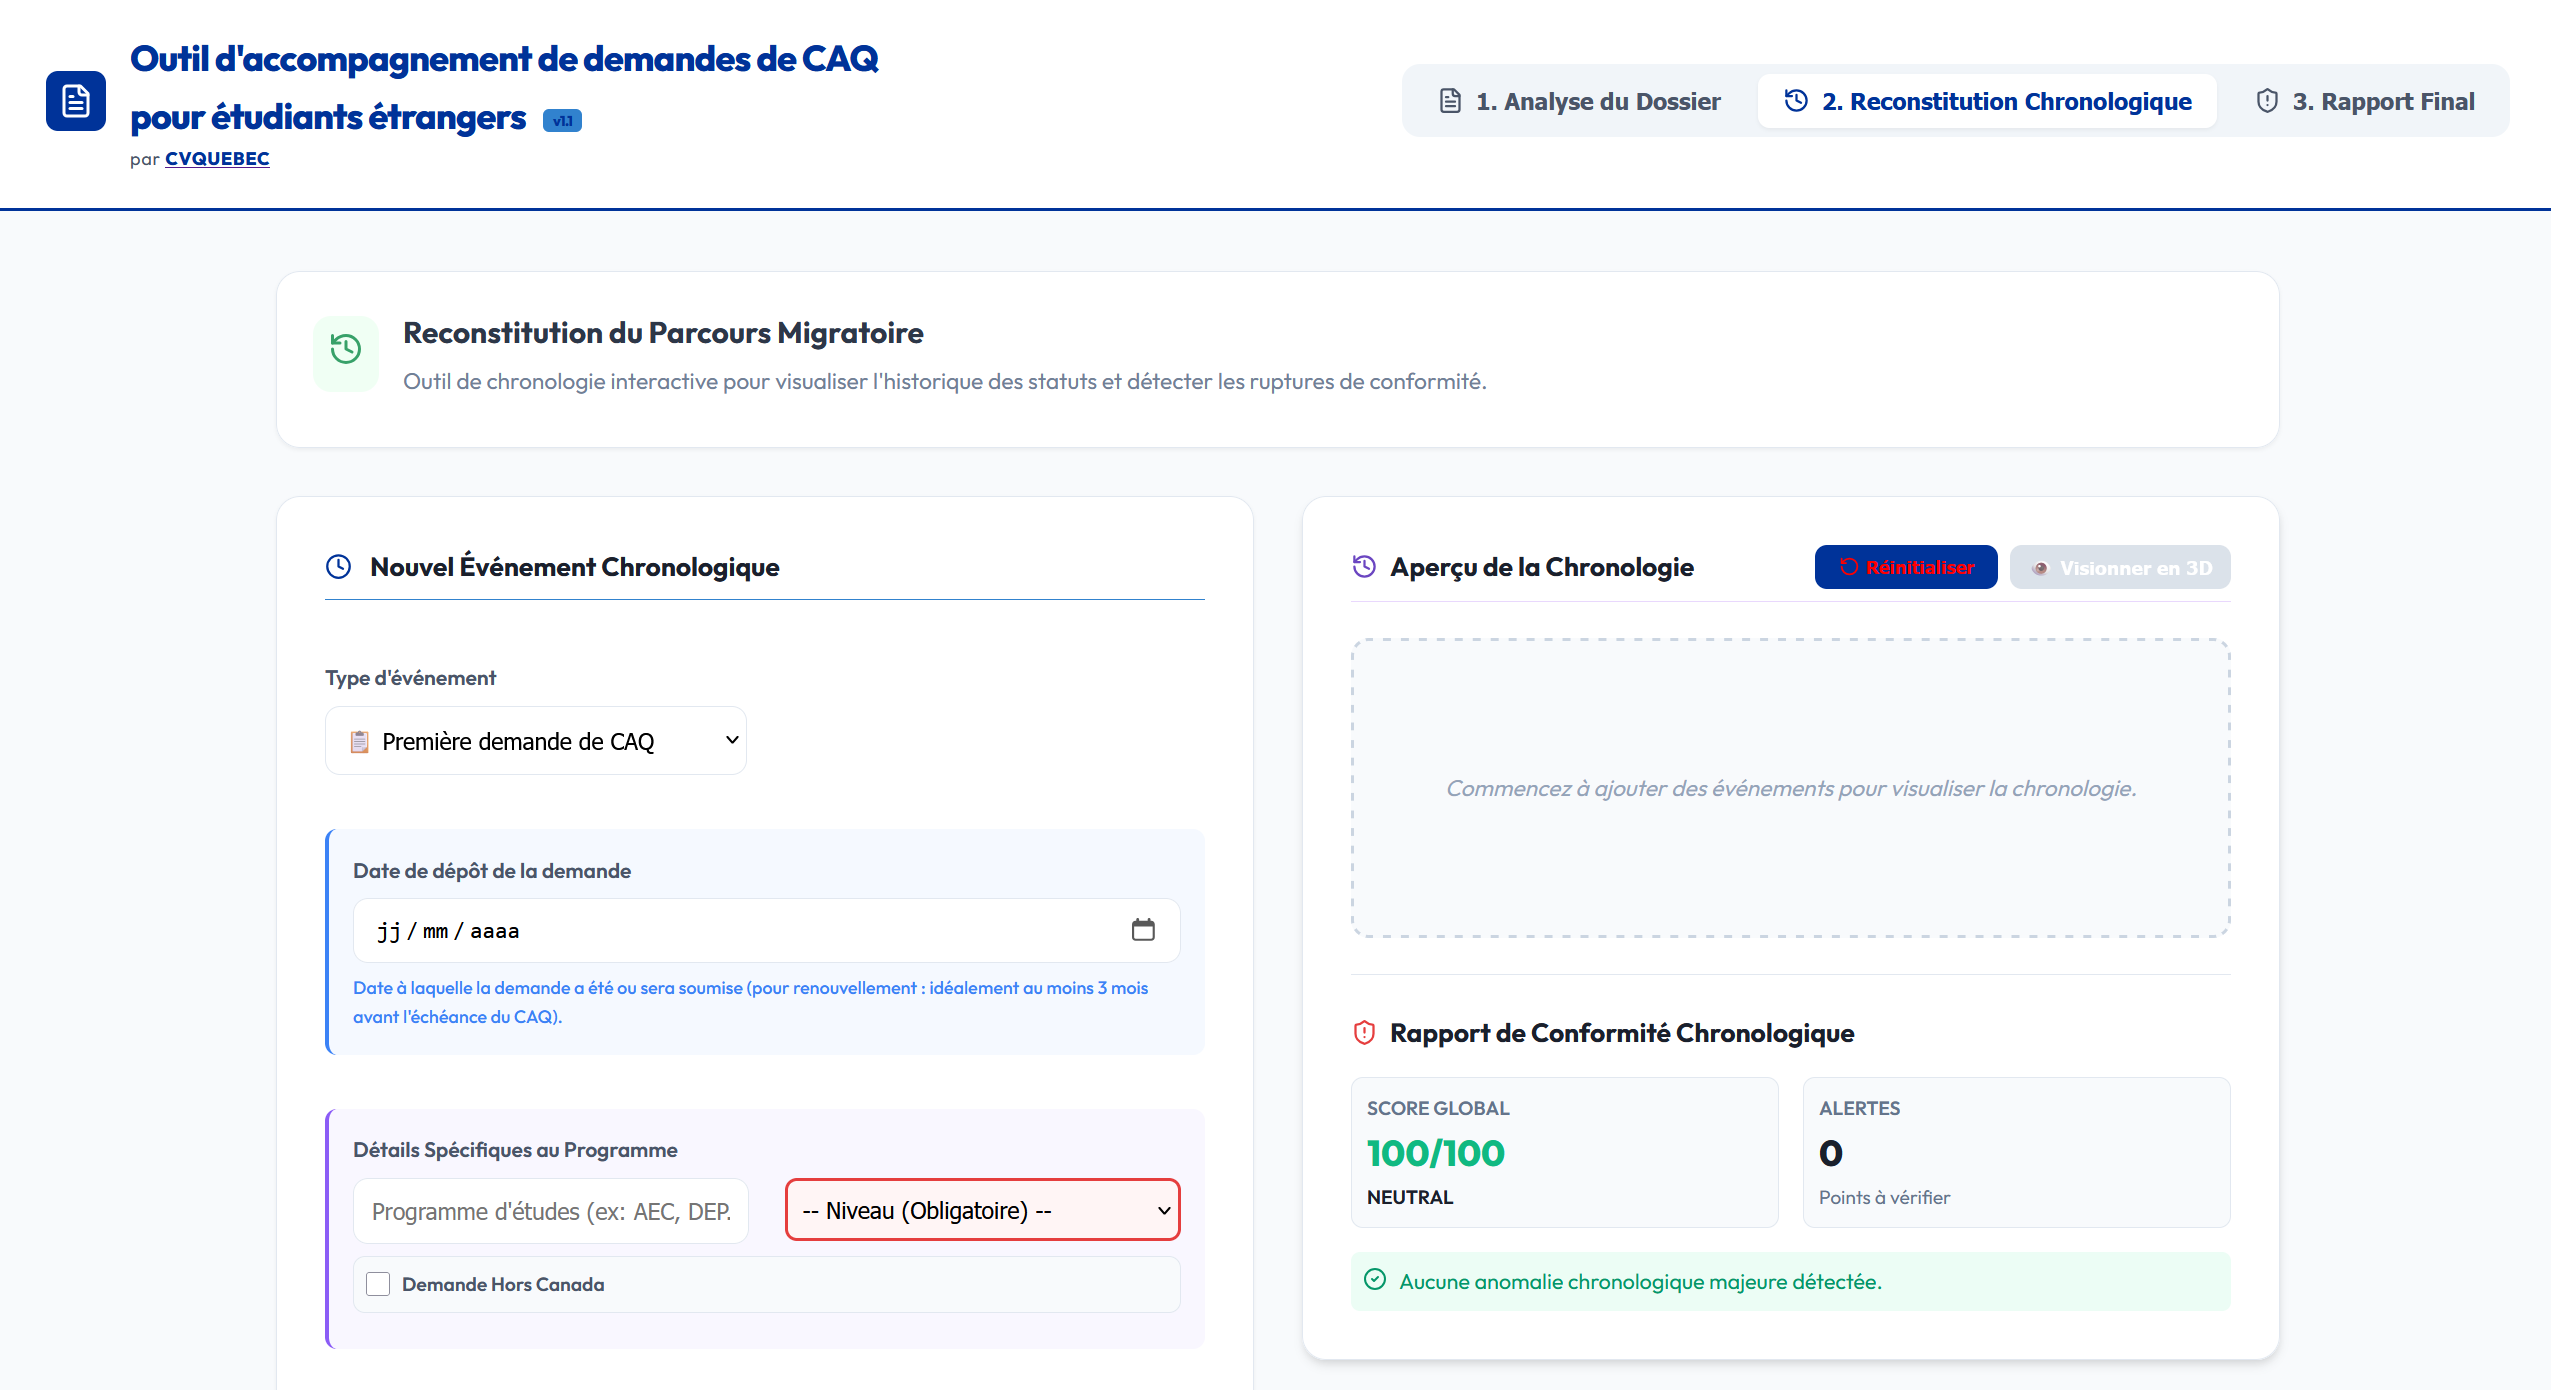Click the Réinitialiser button
The width and height of the screenshot is (2551, 1390).
coord(1906,566)
